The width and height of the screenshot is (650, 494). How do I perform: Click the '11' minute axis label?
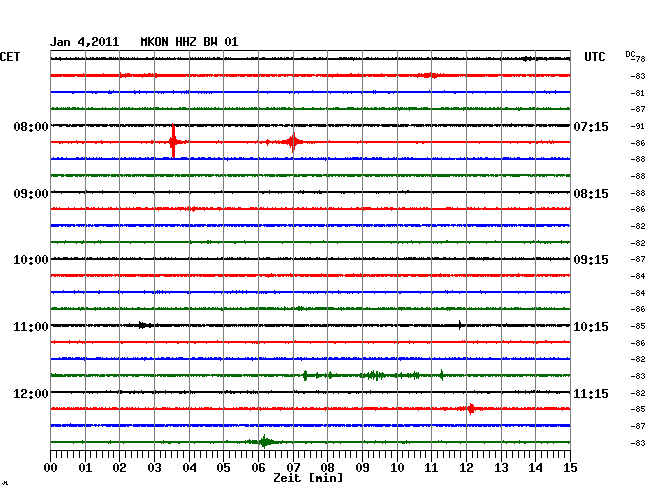click(432, 468)
